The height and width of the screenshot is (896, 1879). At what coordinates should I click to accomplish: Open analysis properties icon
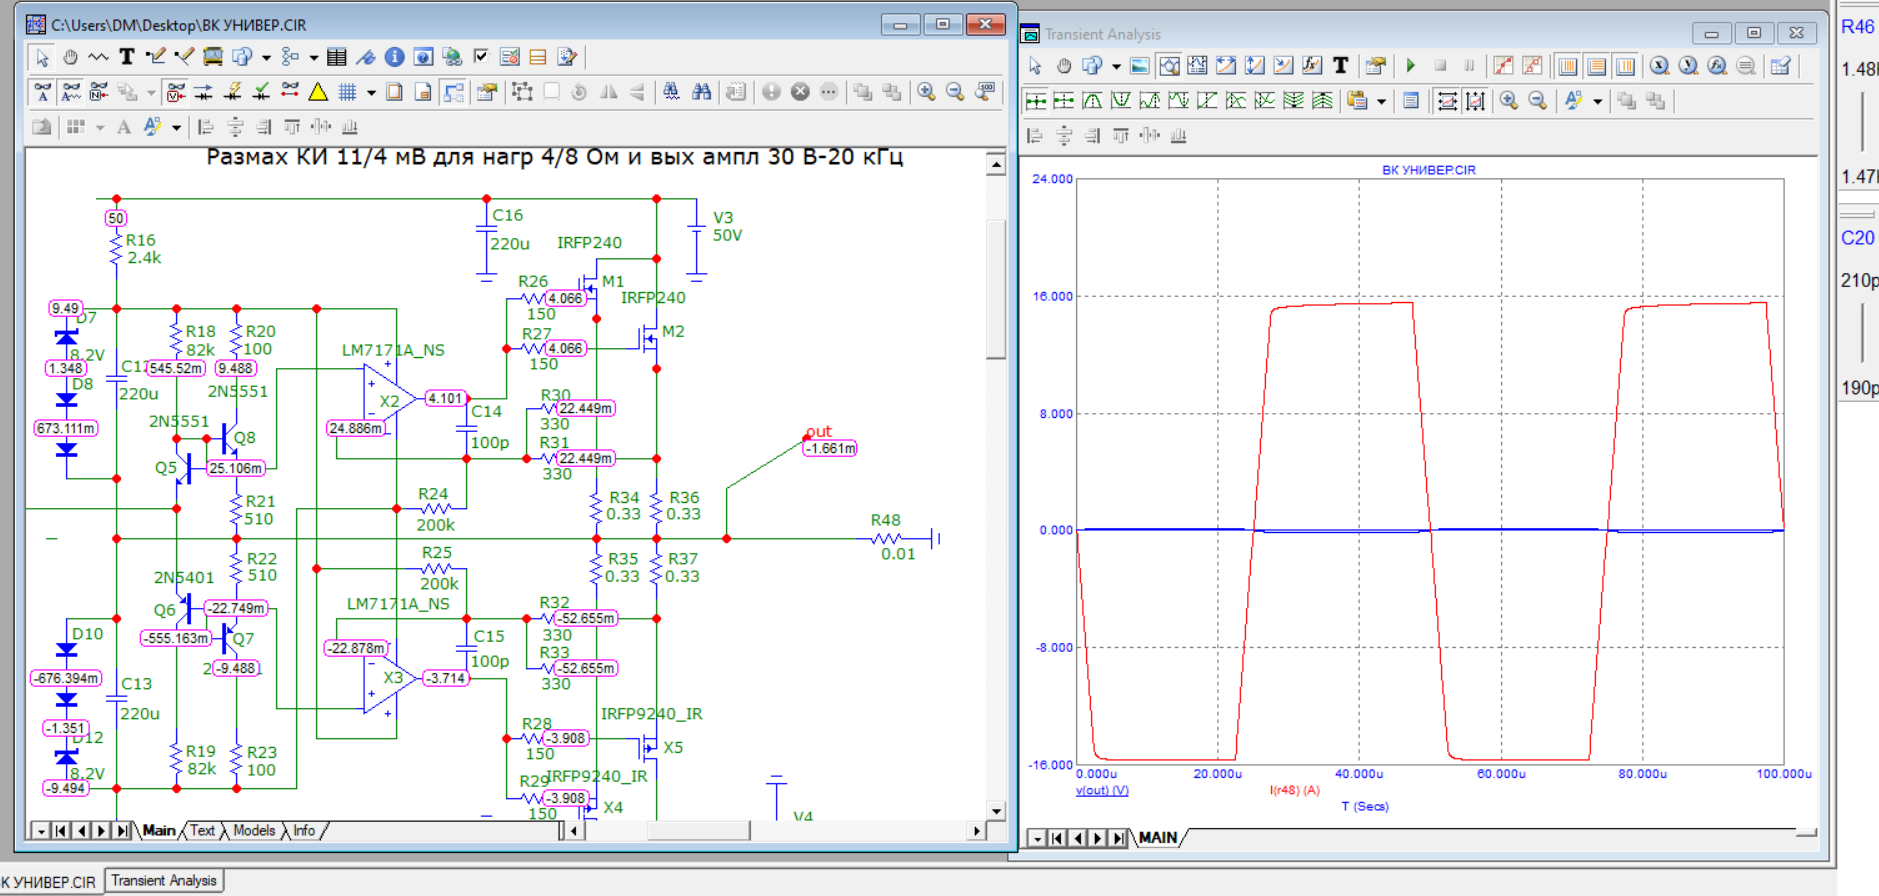[1376, 66]
